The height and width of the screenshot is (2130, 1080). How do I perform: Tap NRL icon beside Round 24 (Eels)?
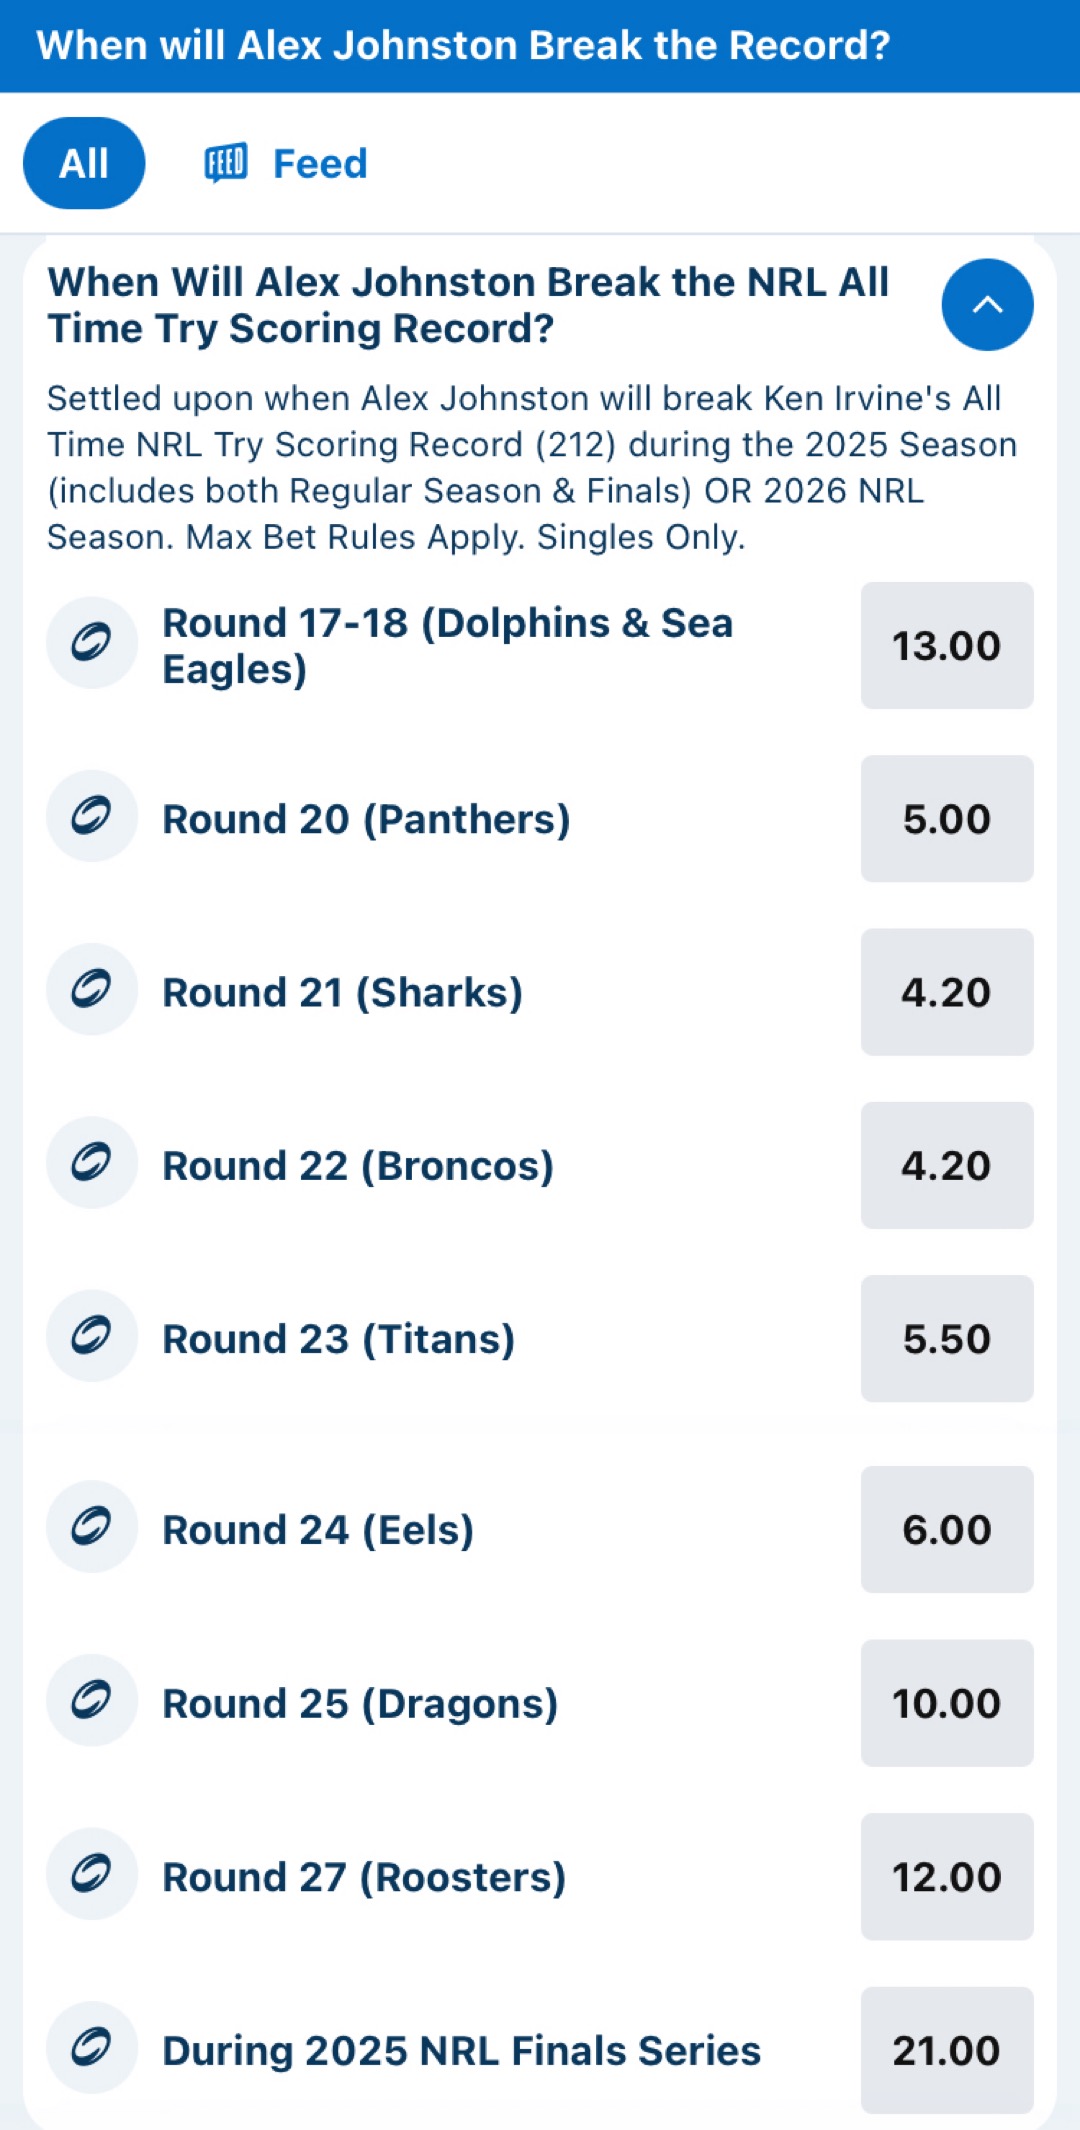(x=92, y=1527)
